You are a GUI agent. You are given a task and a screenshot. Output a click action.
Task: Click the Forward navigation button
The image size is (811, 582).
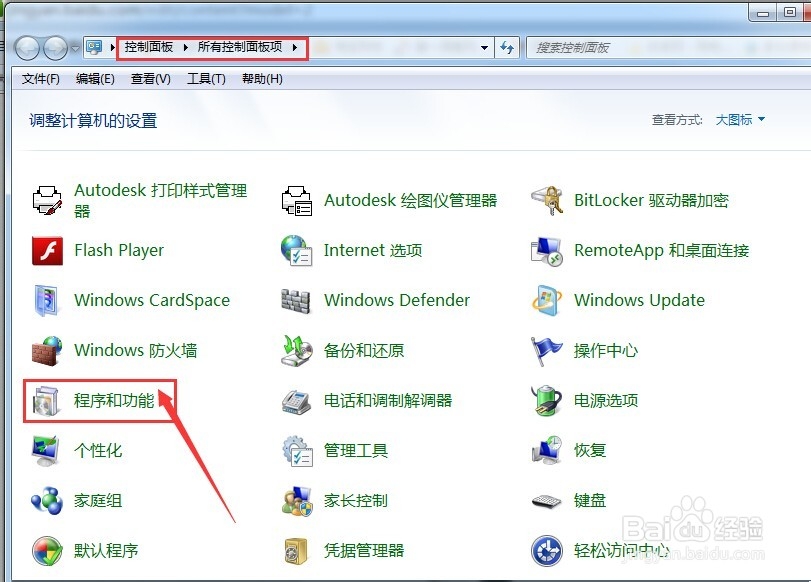[55, 48]
